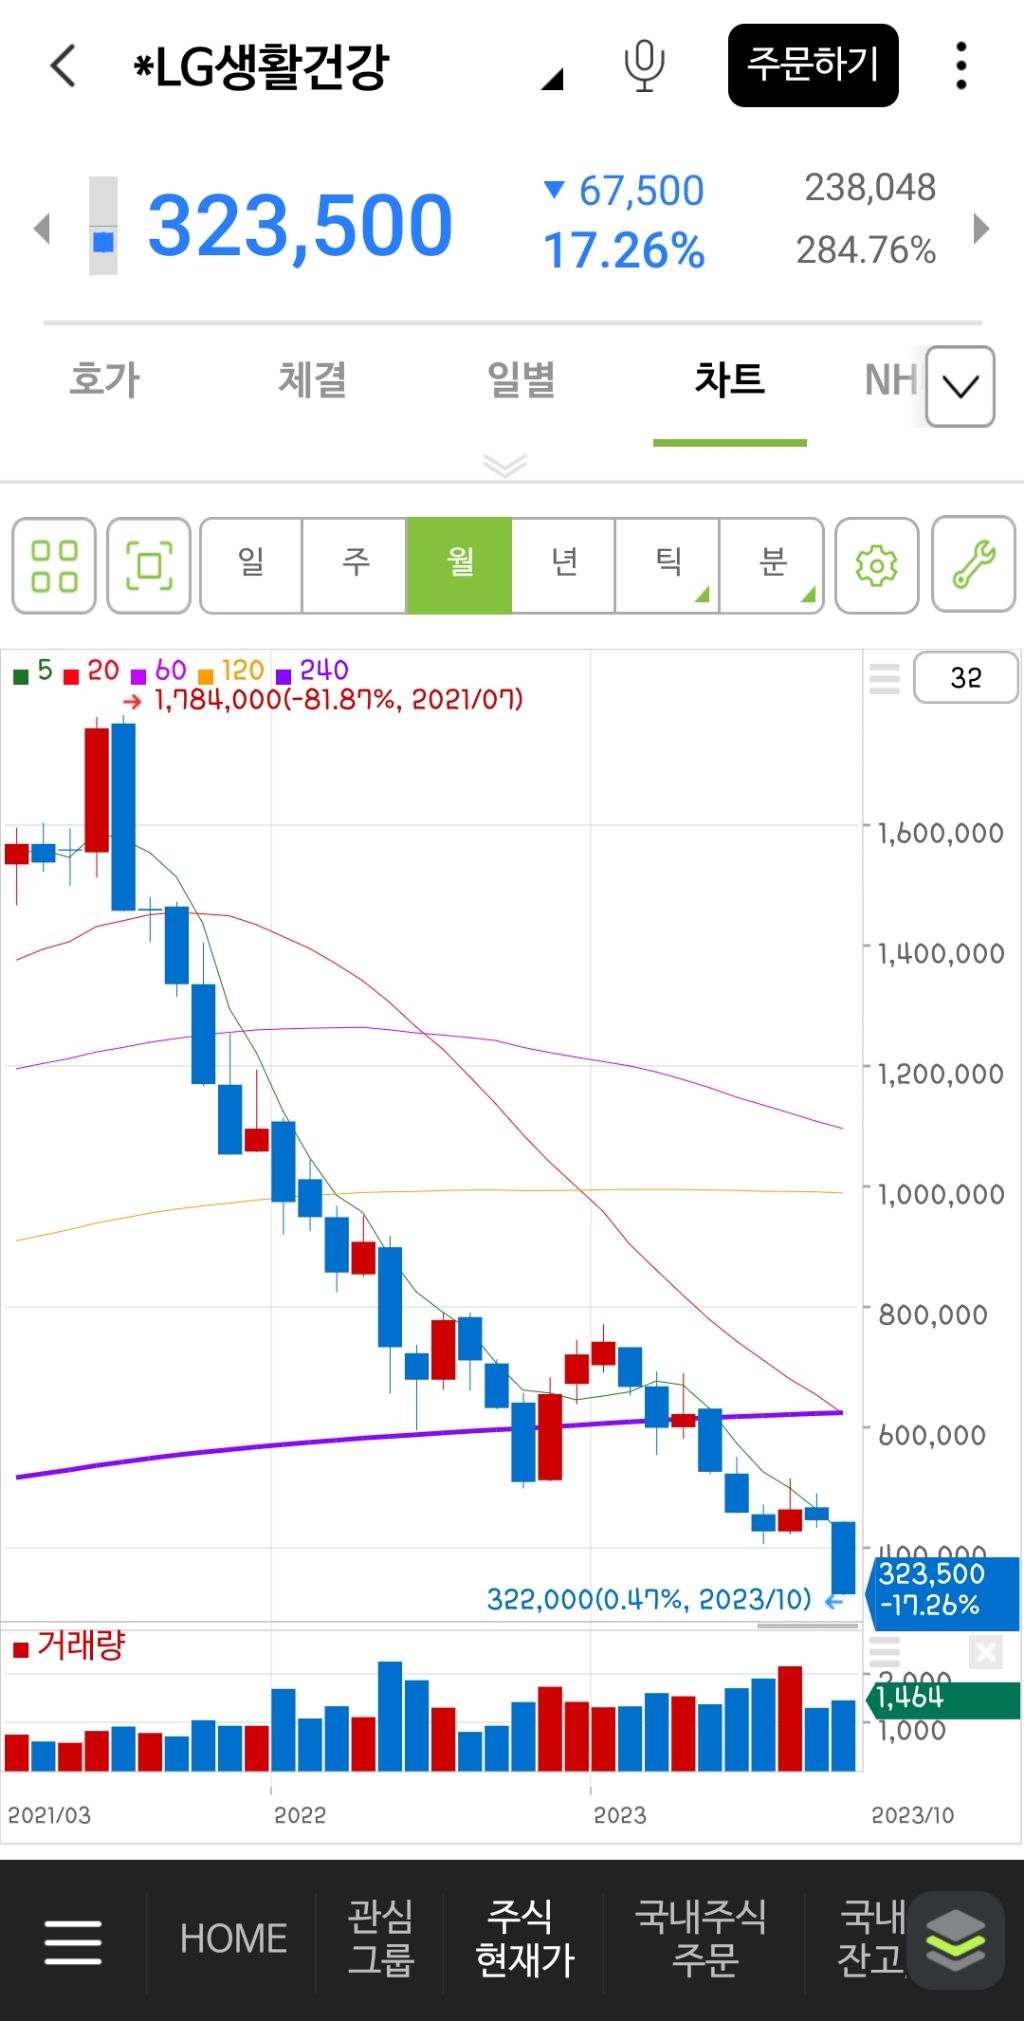Go to next stock with right arrow

981,228
